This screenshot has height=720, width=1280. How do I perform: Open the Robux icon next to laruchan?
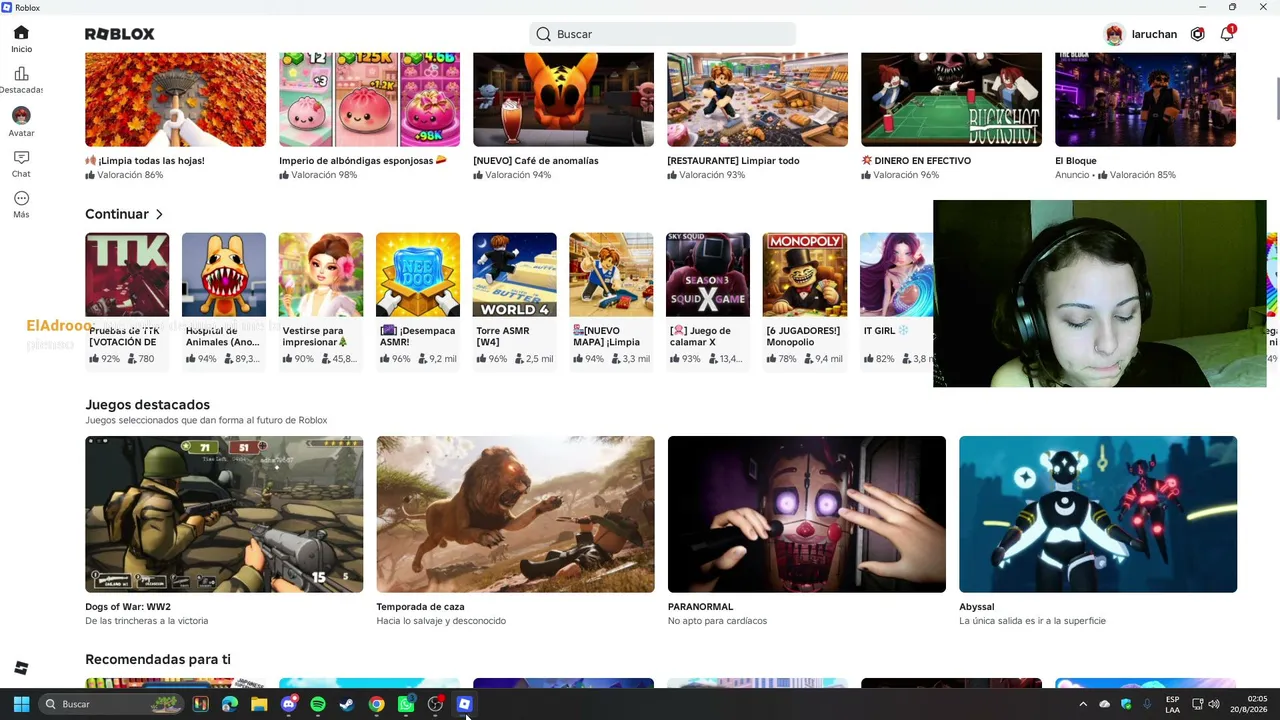[x=1198, y=34]
